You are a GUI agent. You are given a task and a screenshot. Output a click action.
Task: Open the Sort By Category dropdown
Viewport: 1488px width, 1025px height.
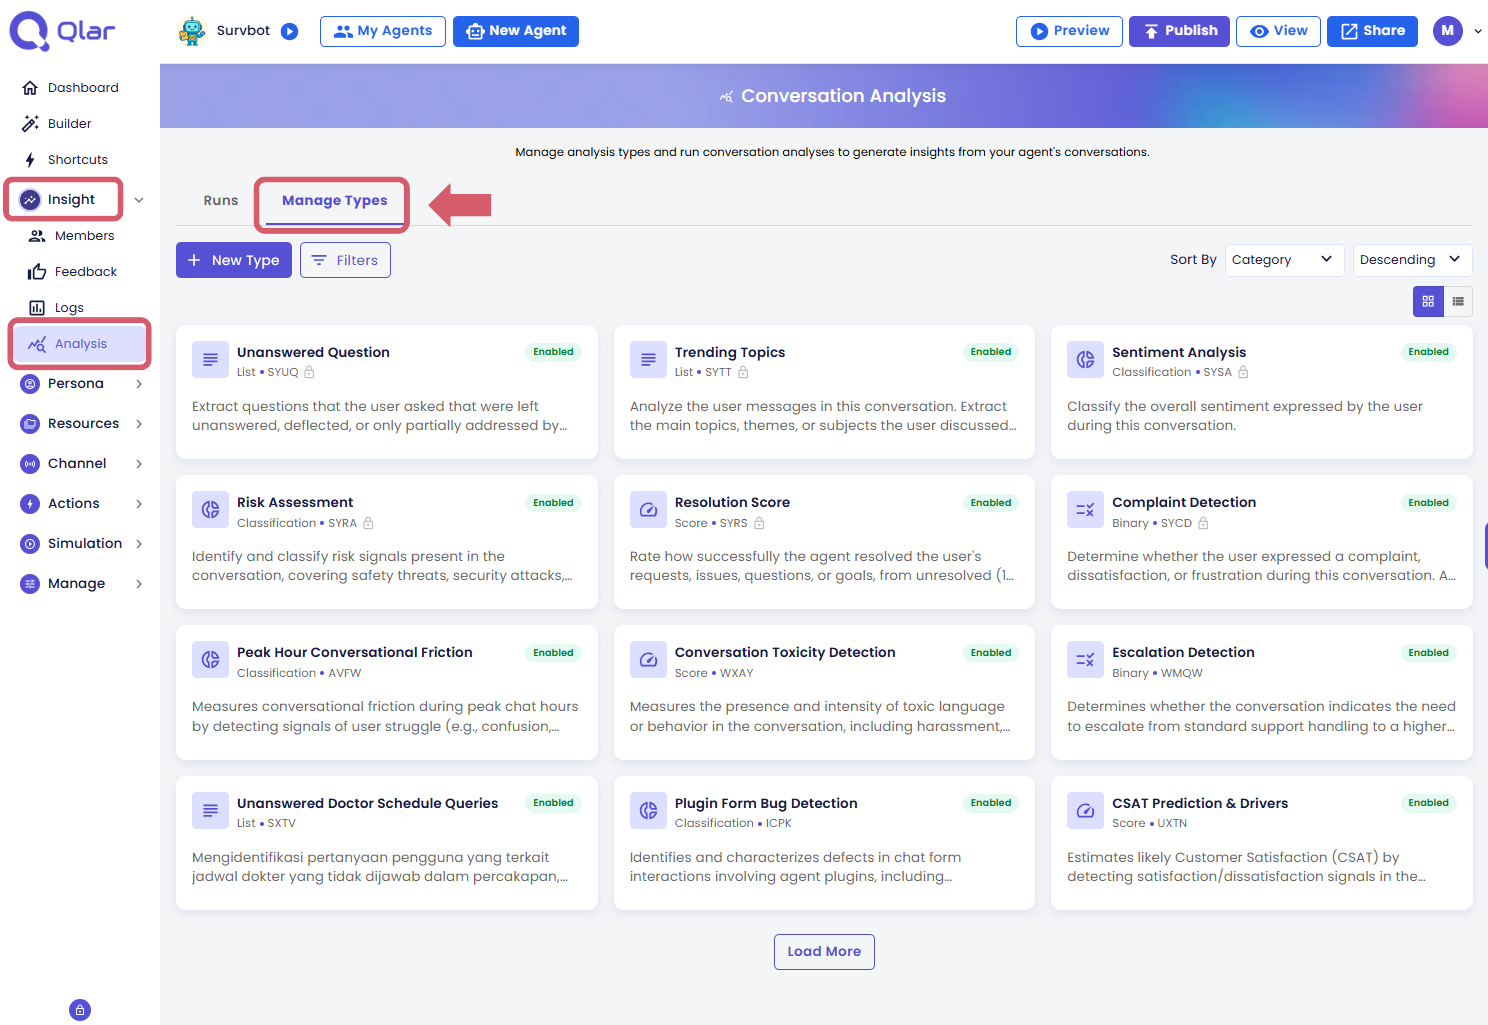tap(1284, 260)
